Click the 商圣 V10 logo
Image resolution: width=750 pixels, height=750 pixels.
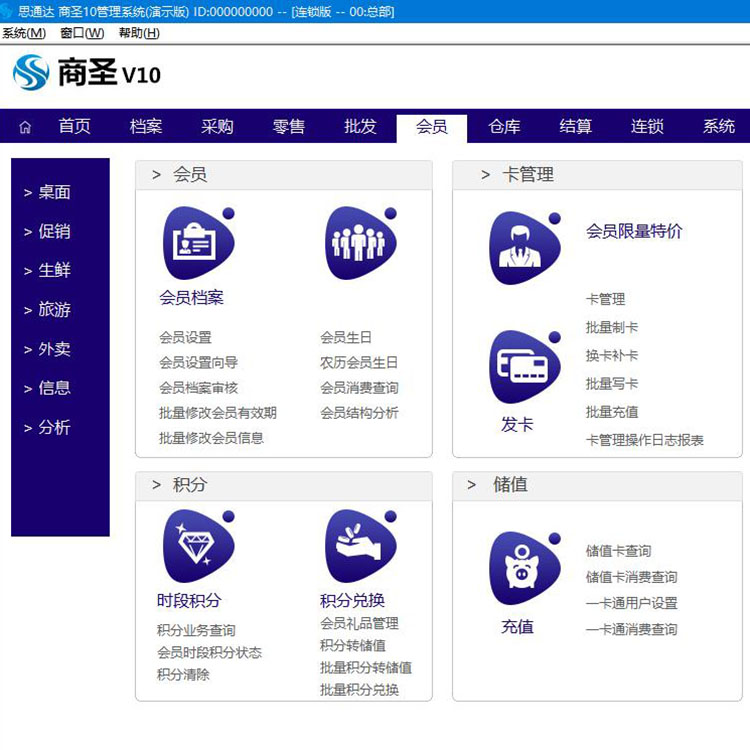point(87,73)
